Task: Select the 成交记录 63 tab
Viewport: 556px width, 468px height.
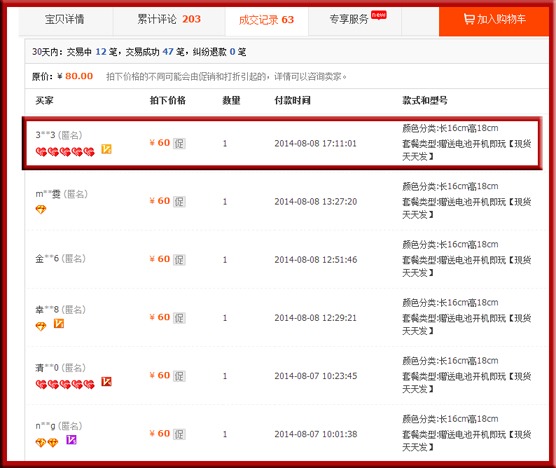Action: pyautogui.click(x=267, y=20)
